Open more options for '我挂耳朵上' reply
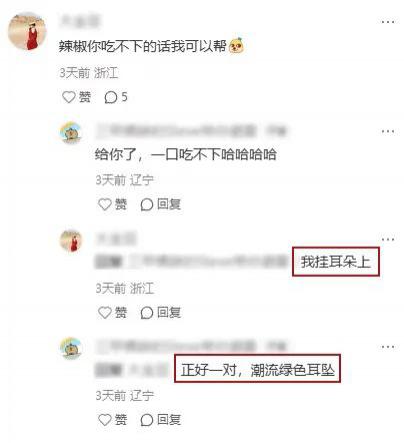The image size is (404, 443). (388, 239)
